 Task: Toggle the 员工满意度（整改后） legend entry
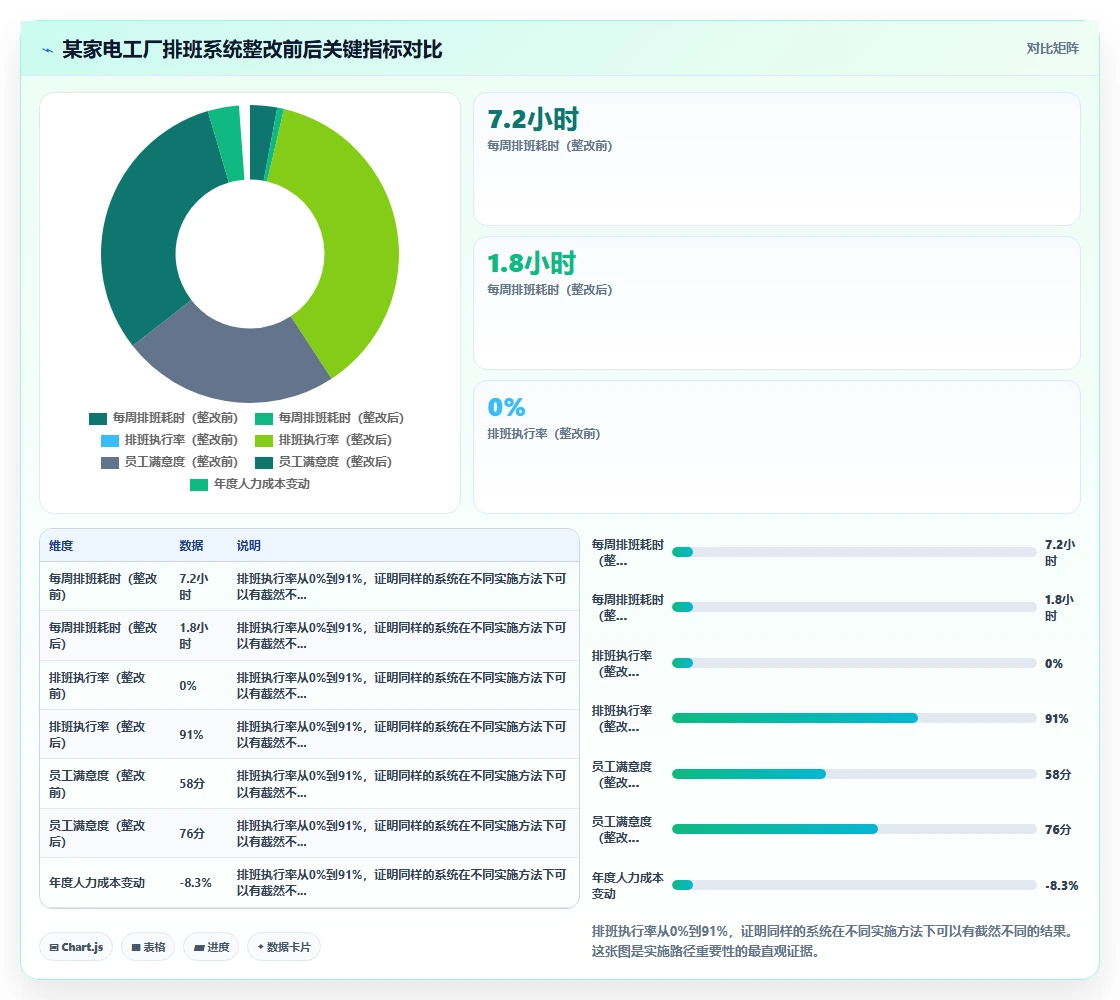(324, 462)
